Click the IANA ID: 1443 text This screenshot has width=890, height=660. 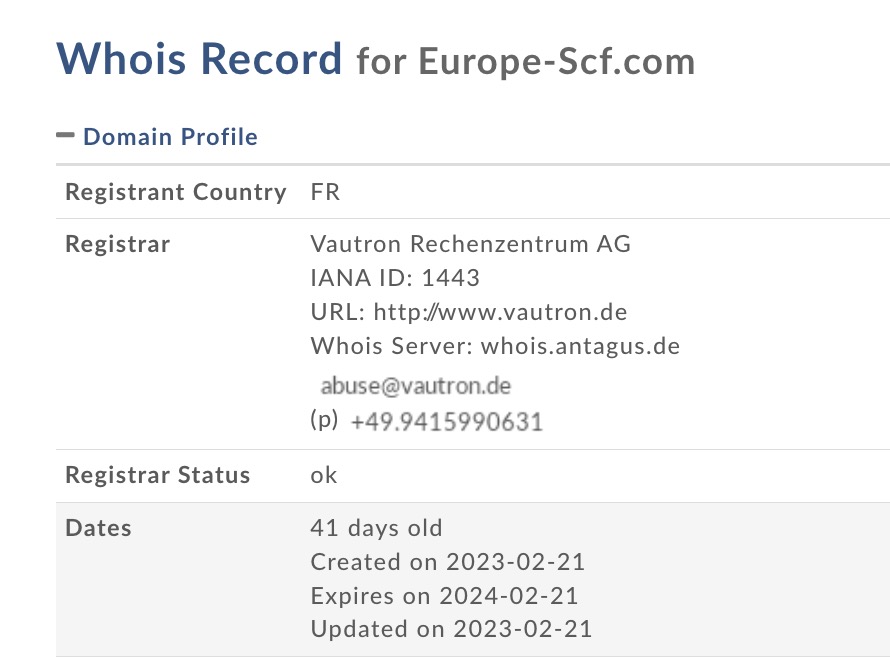point(395,278)
